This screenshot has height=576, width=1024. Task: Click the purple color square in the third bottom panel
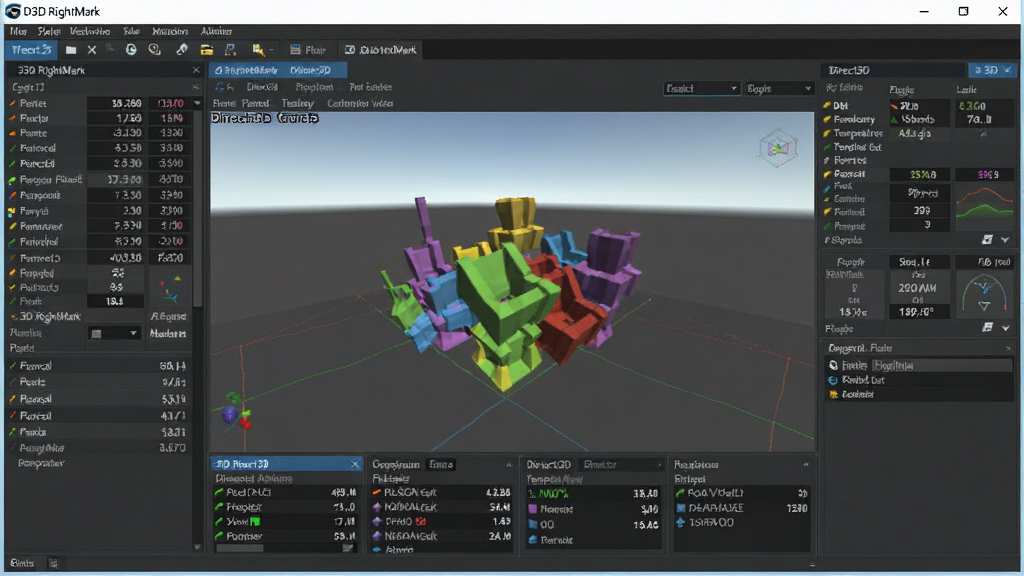pos(532,509)
